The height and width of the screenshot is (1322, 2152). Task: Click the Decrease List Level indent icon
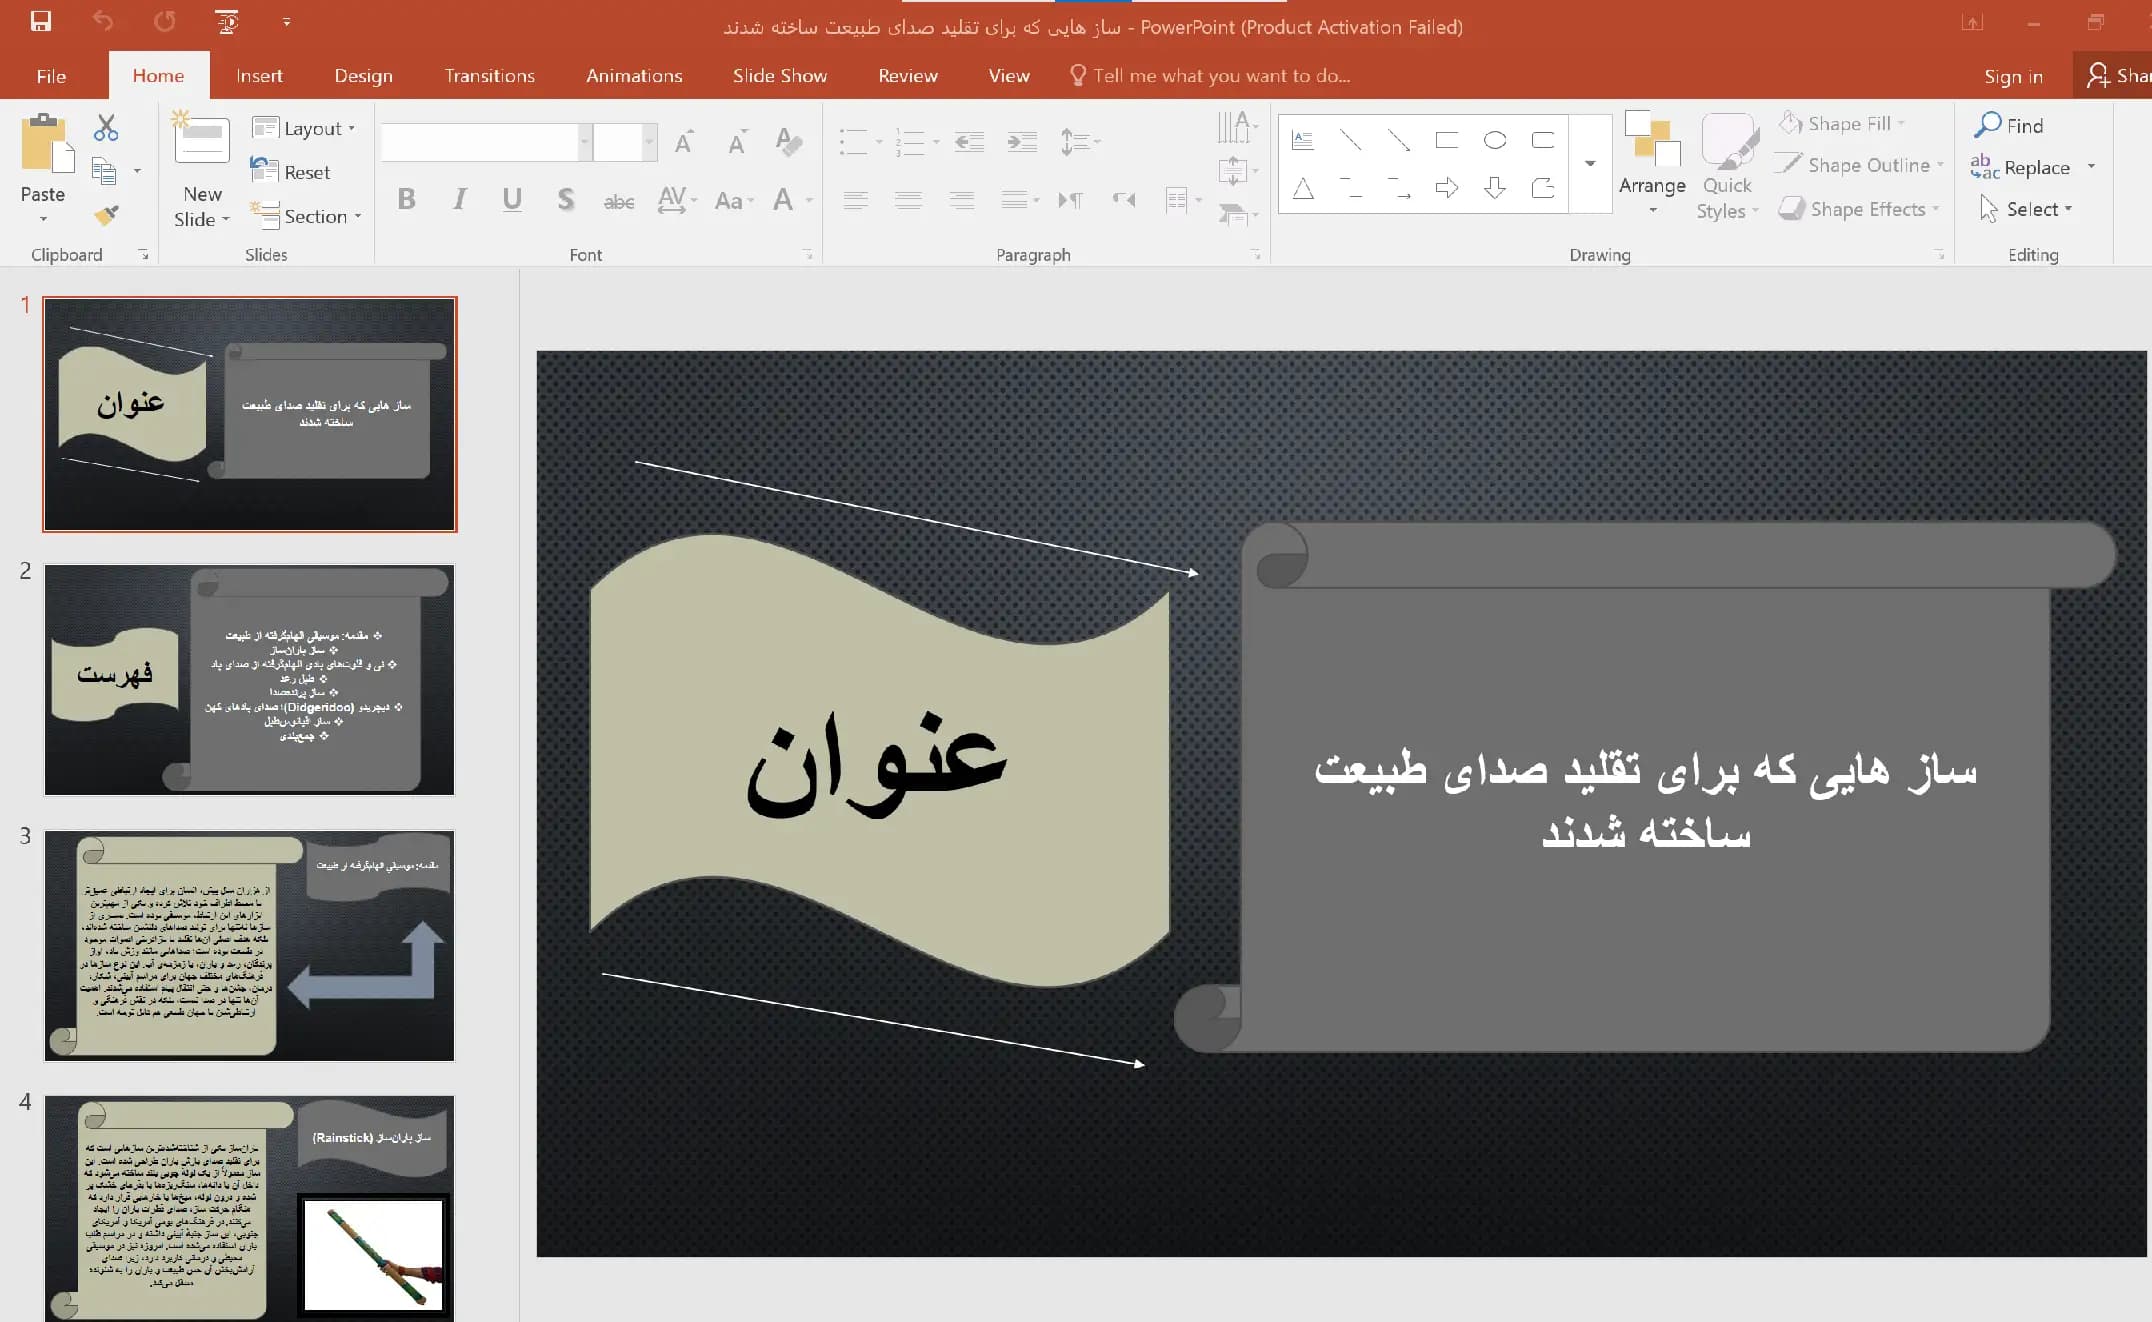tap(969, 142)
